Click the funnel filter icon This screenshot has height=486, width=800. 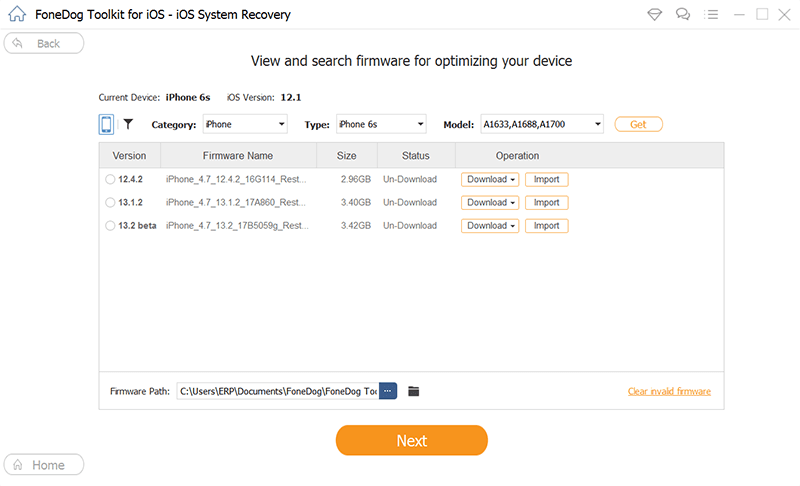[x=128, y=124]
